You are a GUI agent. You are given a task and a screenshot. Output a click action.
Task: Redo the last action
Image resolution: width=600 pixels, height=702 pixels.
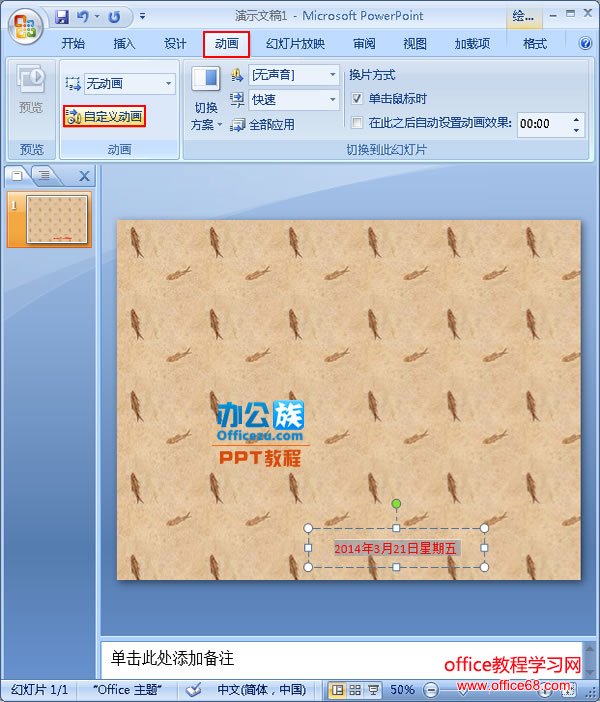pos(114,17)
